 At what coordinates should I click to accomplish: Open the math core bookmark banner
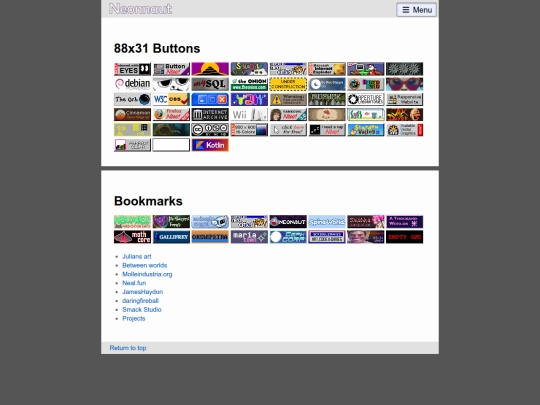coord(132,237)
